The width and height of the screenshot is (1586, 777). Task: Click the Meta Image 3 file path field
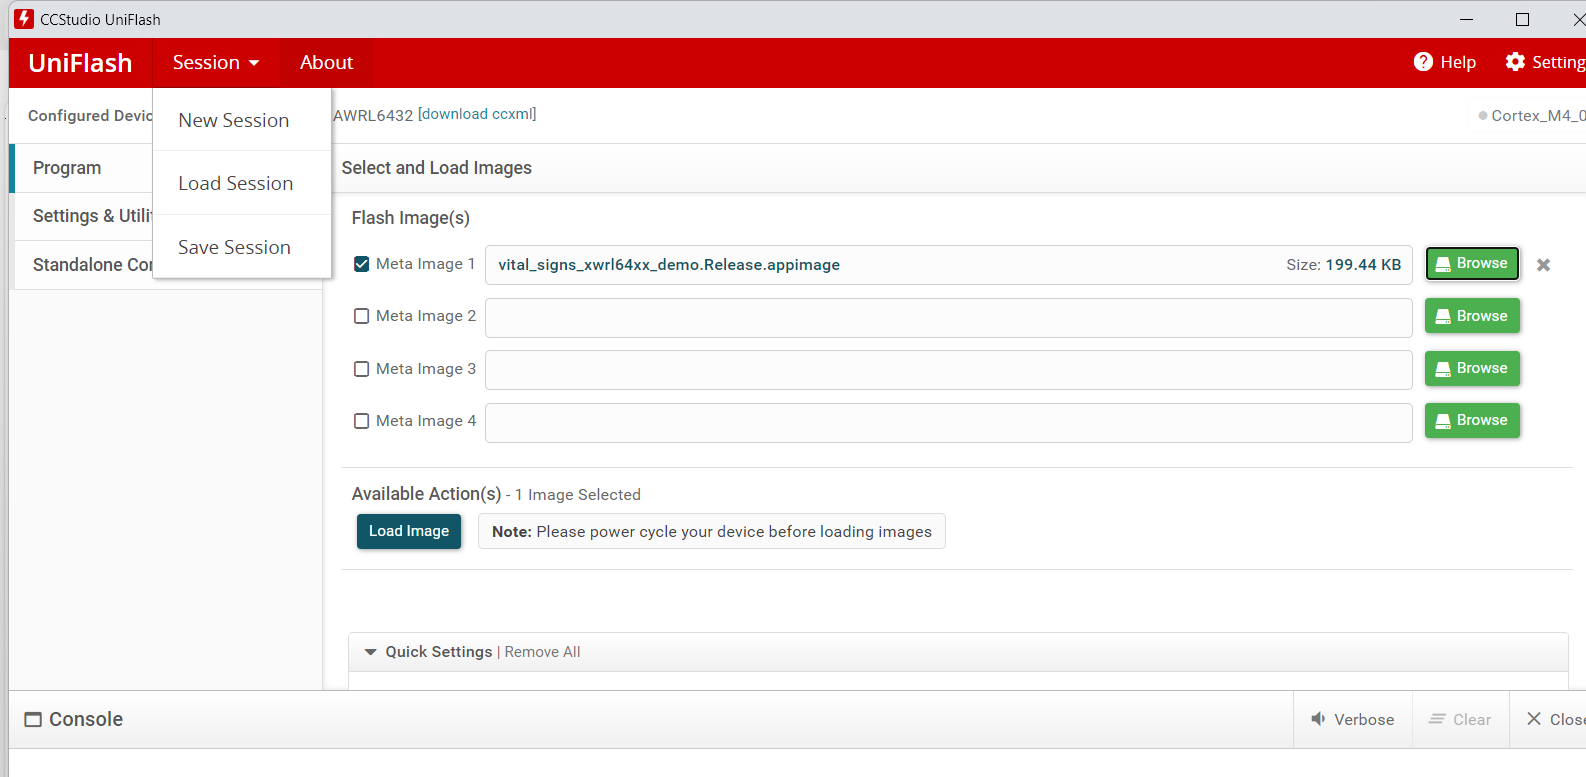[948, 370]
